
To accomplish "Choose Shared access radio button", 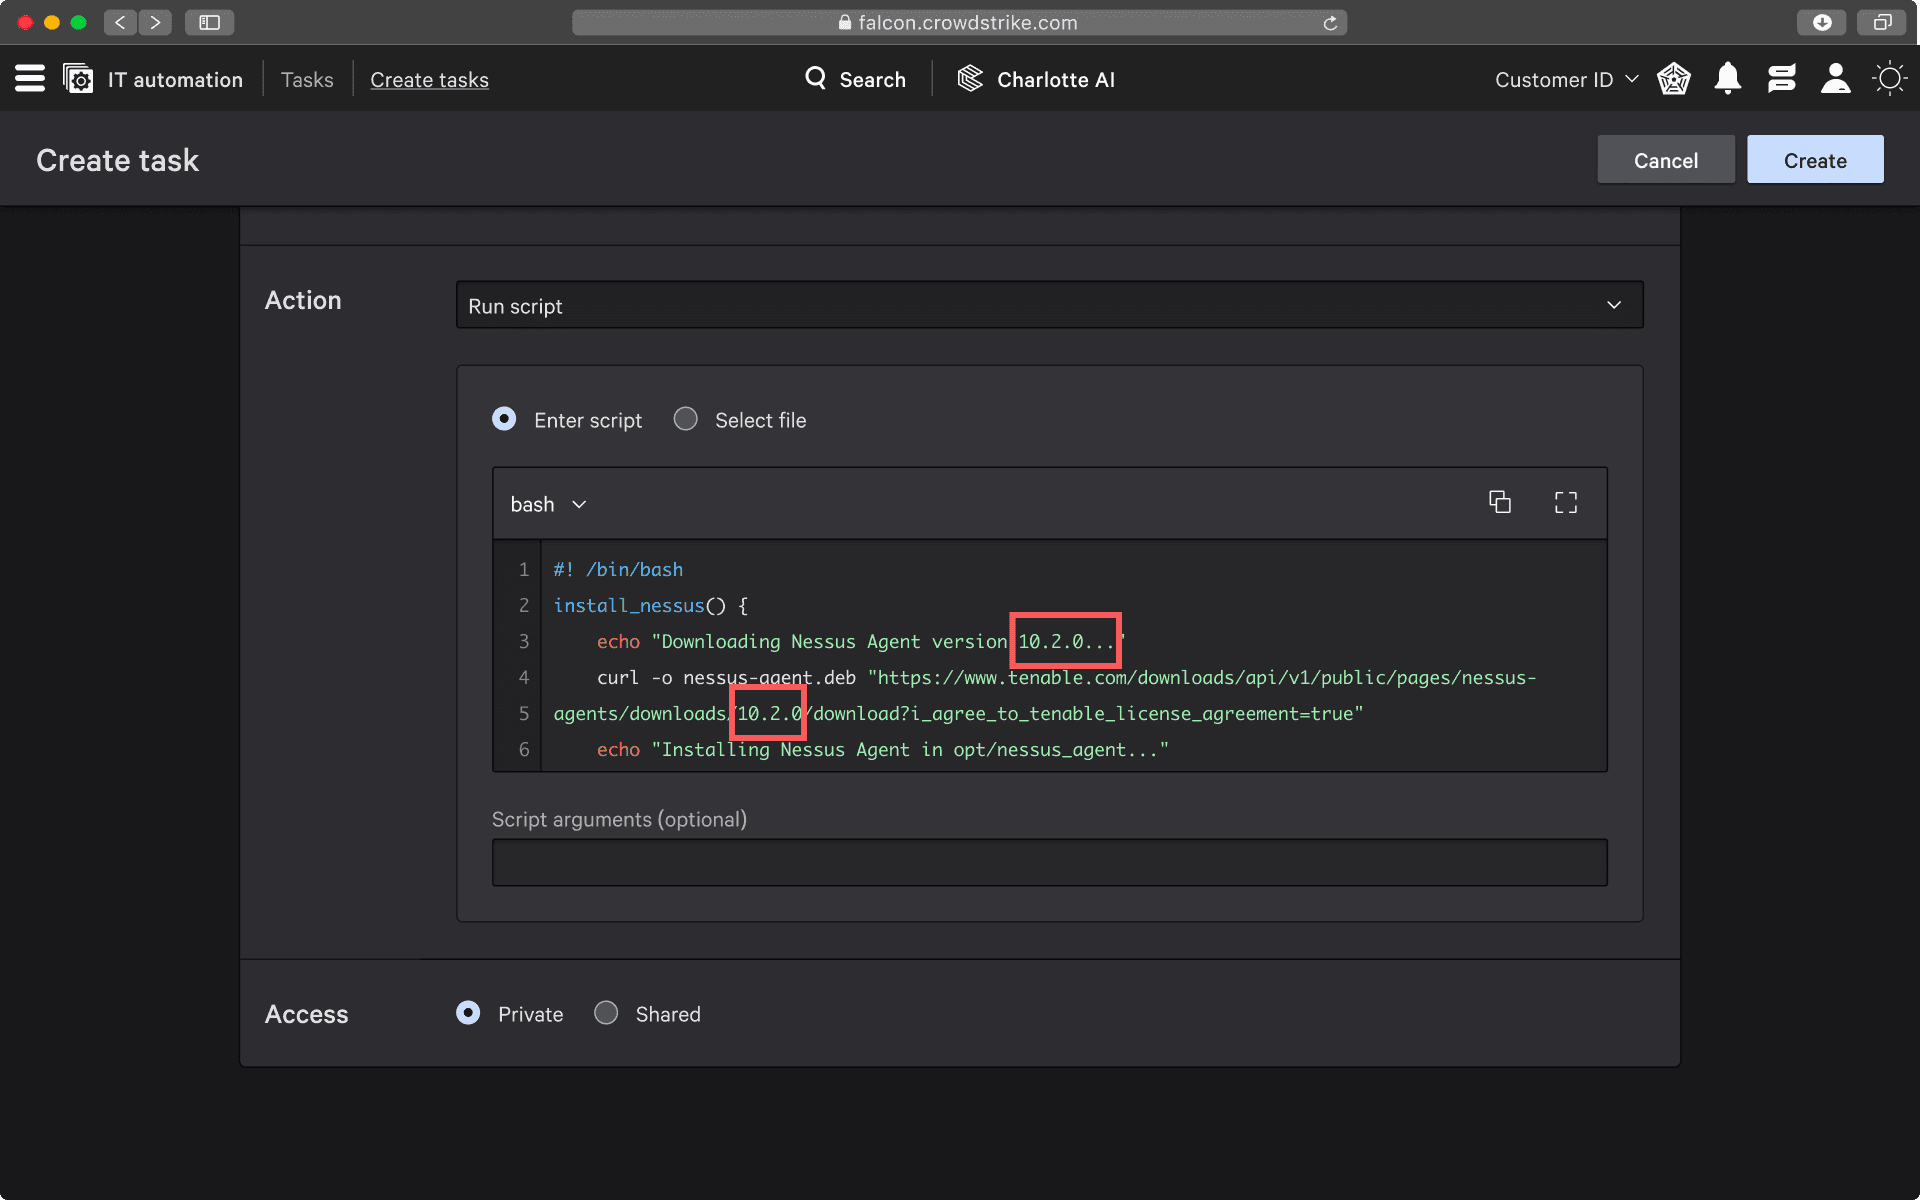I will [x=606, y=1013].
